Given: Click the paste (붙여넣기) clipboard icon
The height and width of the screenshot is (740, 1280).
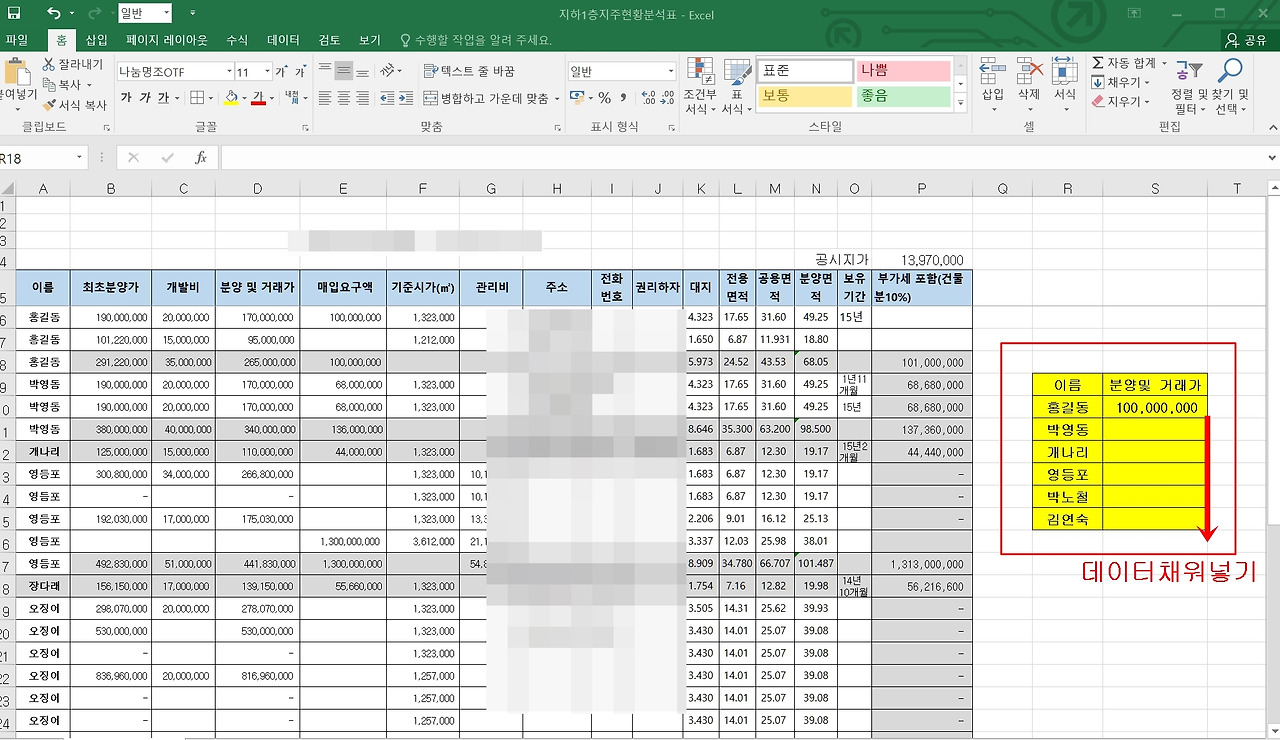Looking at the screenshot, I should pyautogui.click(x=16, y=72).
